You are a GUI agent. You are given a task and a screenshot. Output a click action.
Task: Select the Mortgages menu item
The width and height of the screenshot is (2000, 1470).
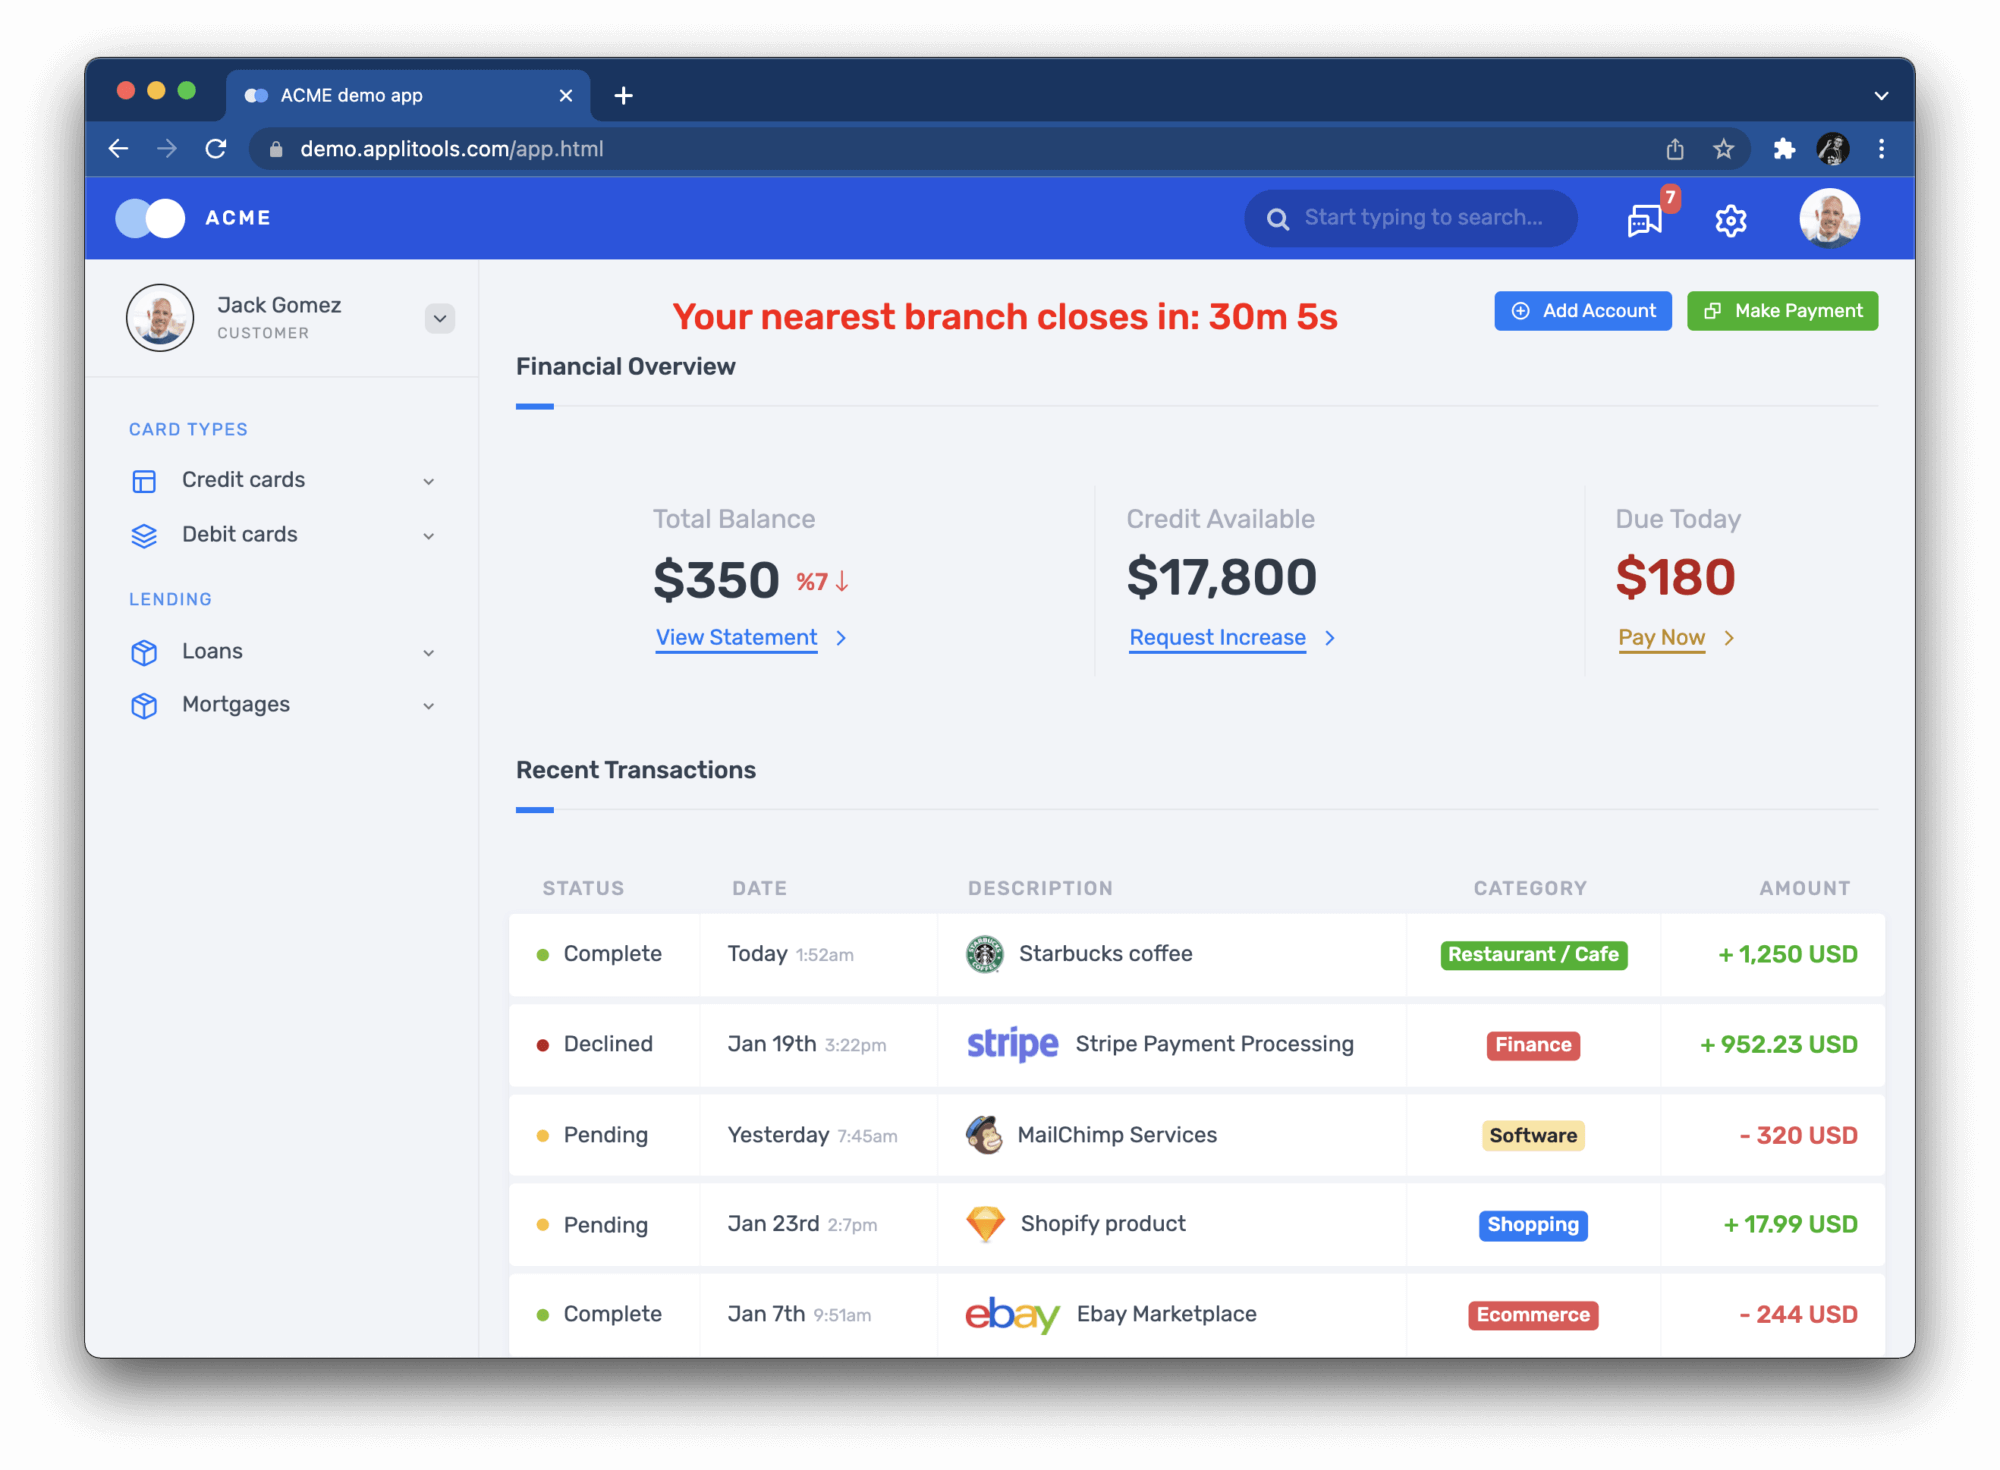[235, 704]
